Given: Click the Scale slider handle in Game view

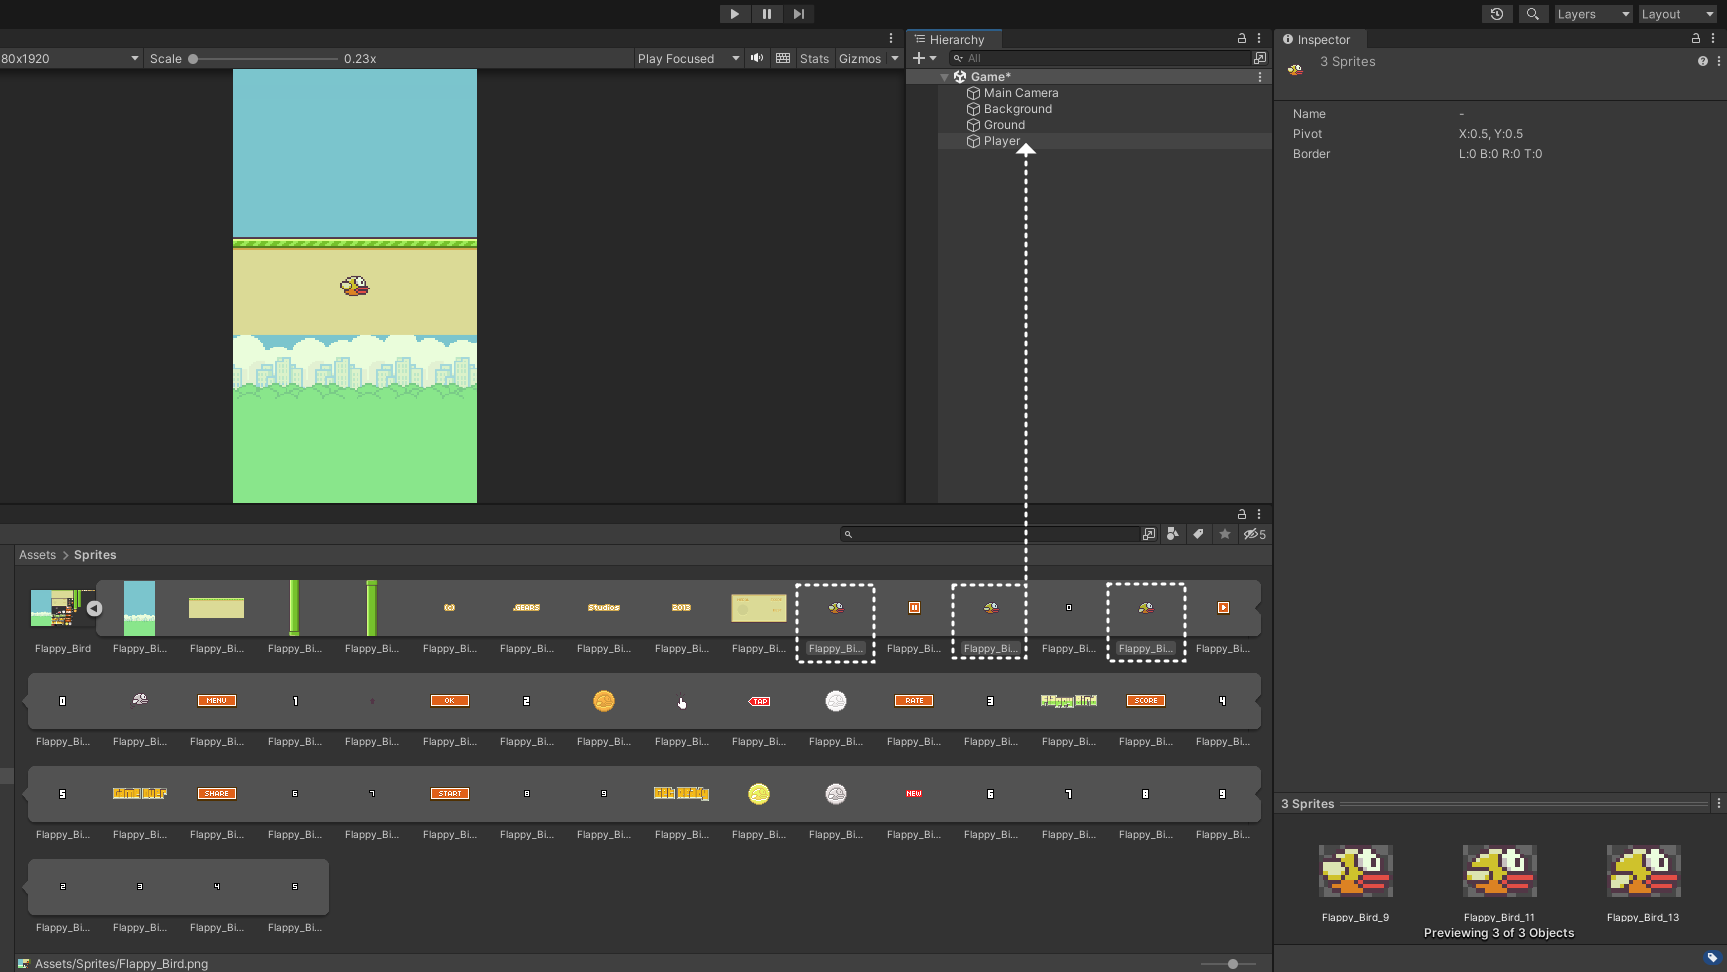Looking at the screenshot, I should point(193,59).
